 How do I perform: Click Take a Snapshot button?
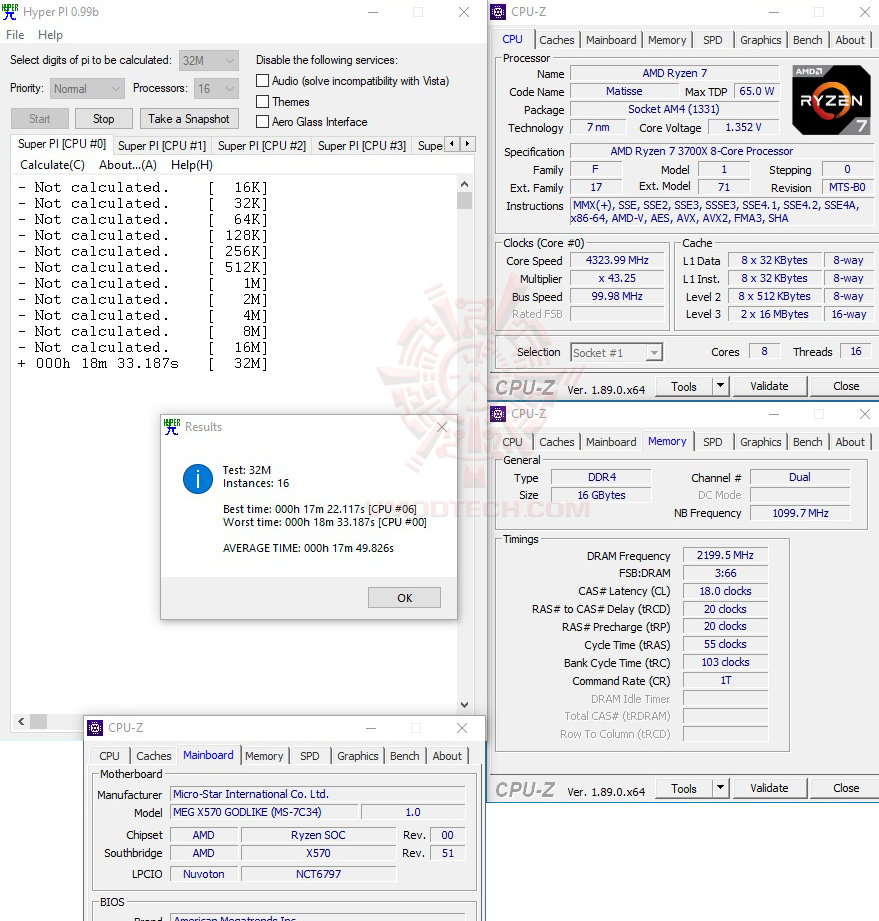coord(189,119)
